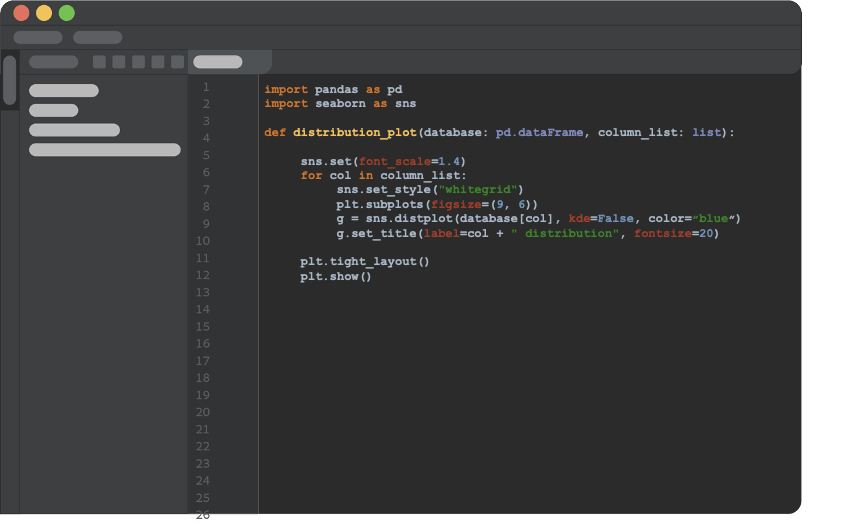Click the second square toolbar icon
The width and height of the screenshot is (852, 524).
[x=119, y=62]
